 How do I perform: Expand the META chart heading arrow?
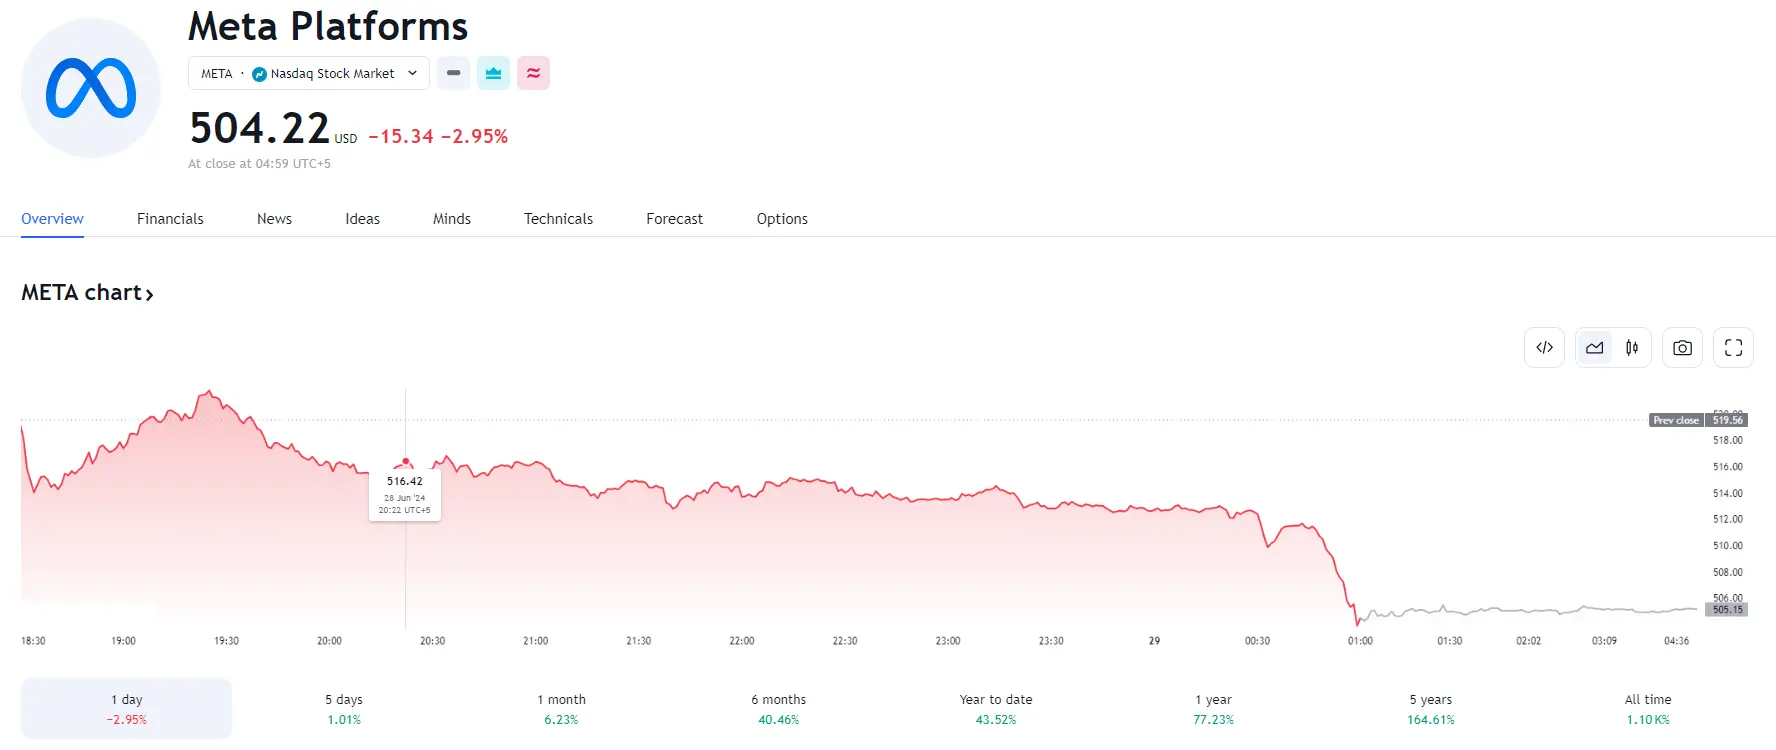[x=149, y=294]
